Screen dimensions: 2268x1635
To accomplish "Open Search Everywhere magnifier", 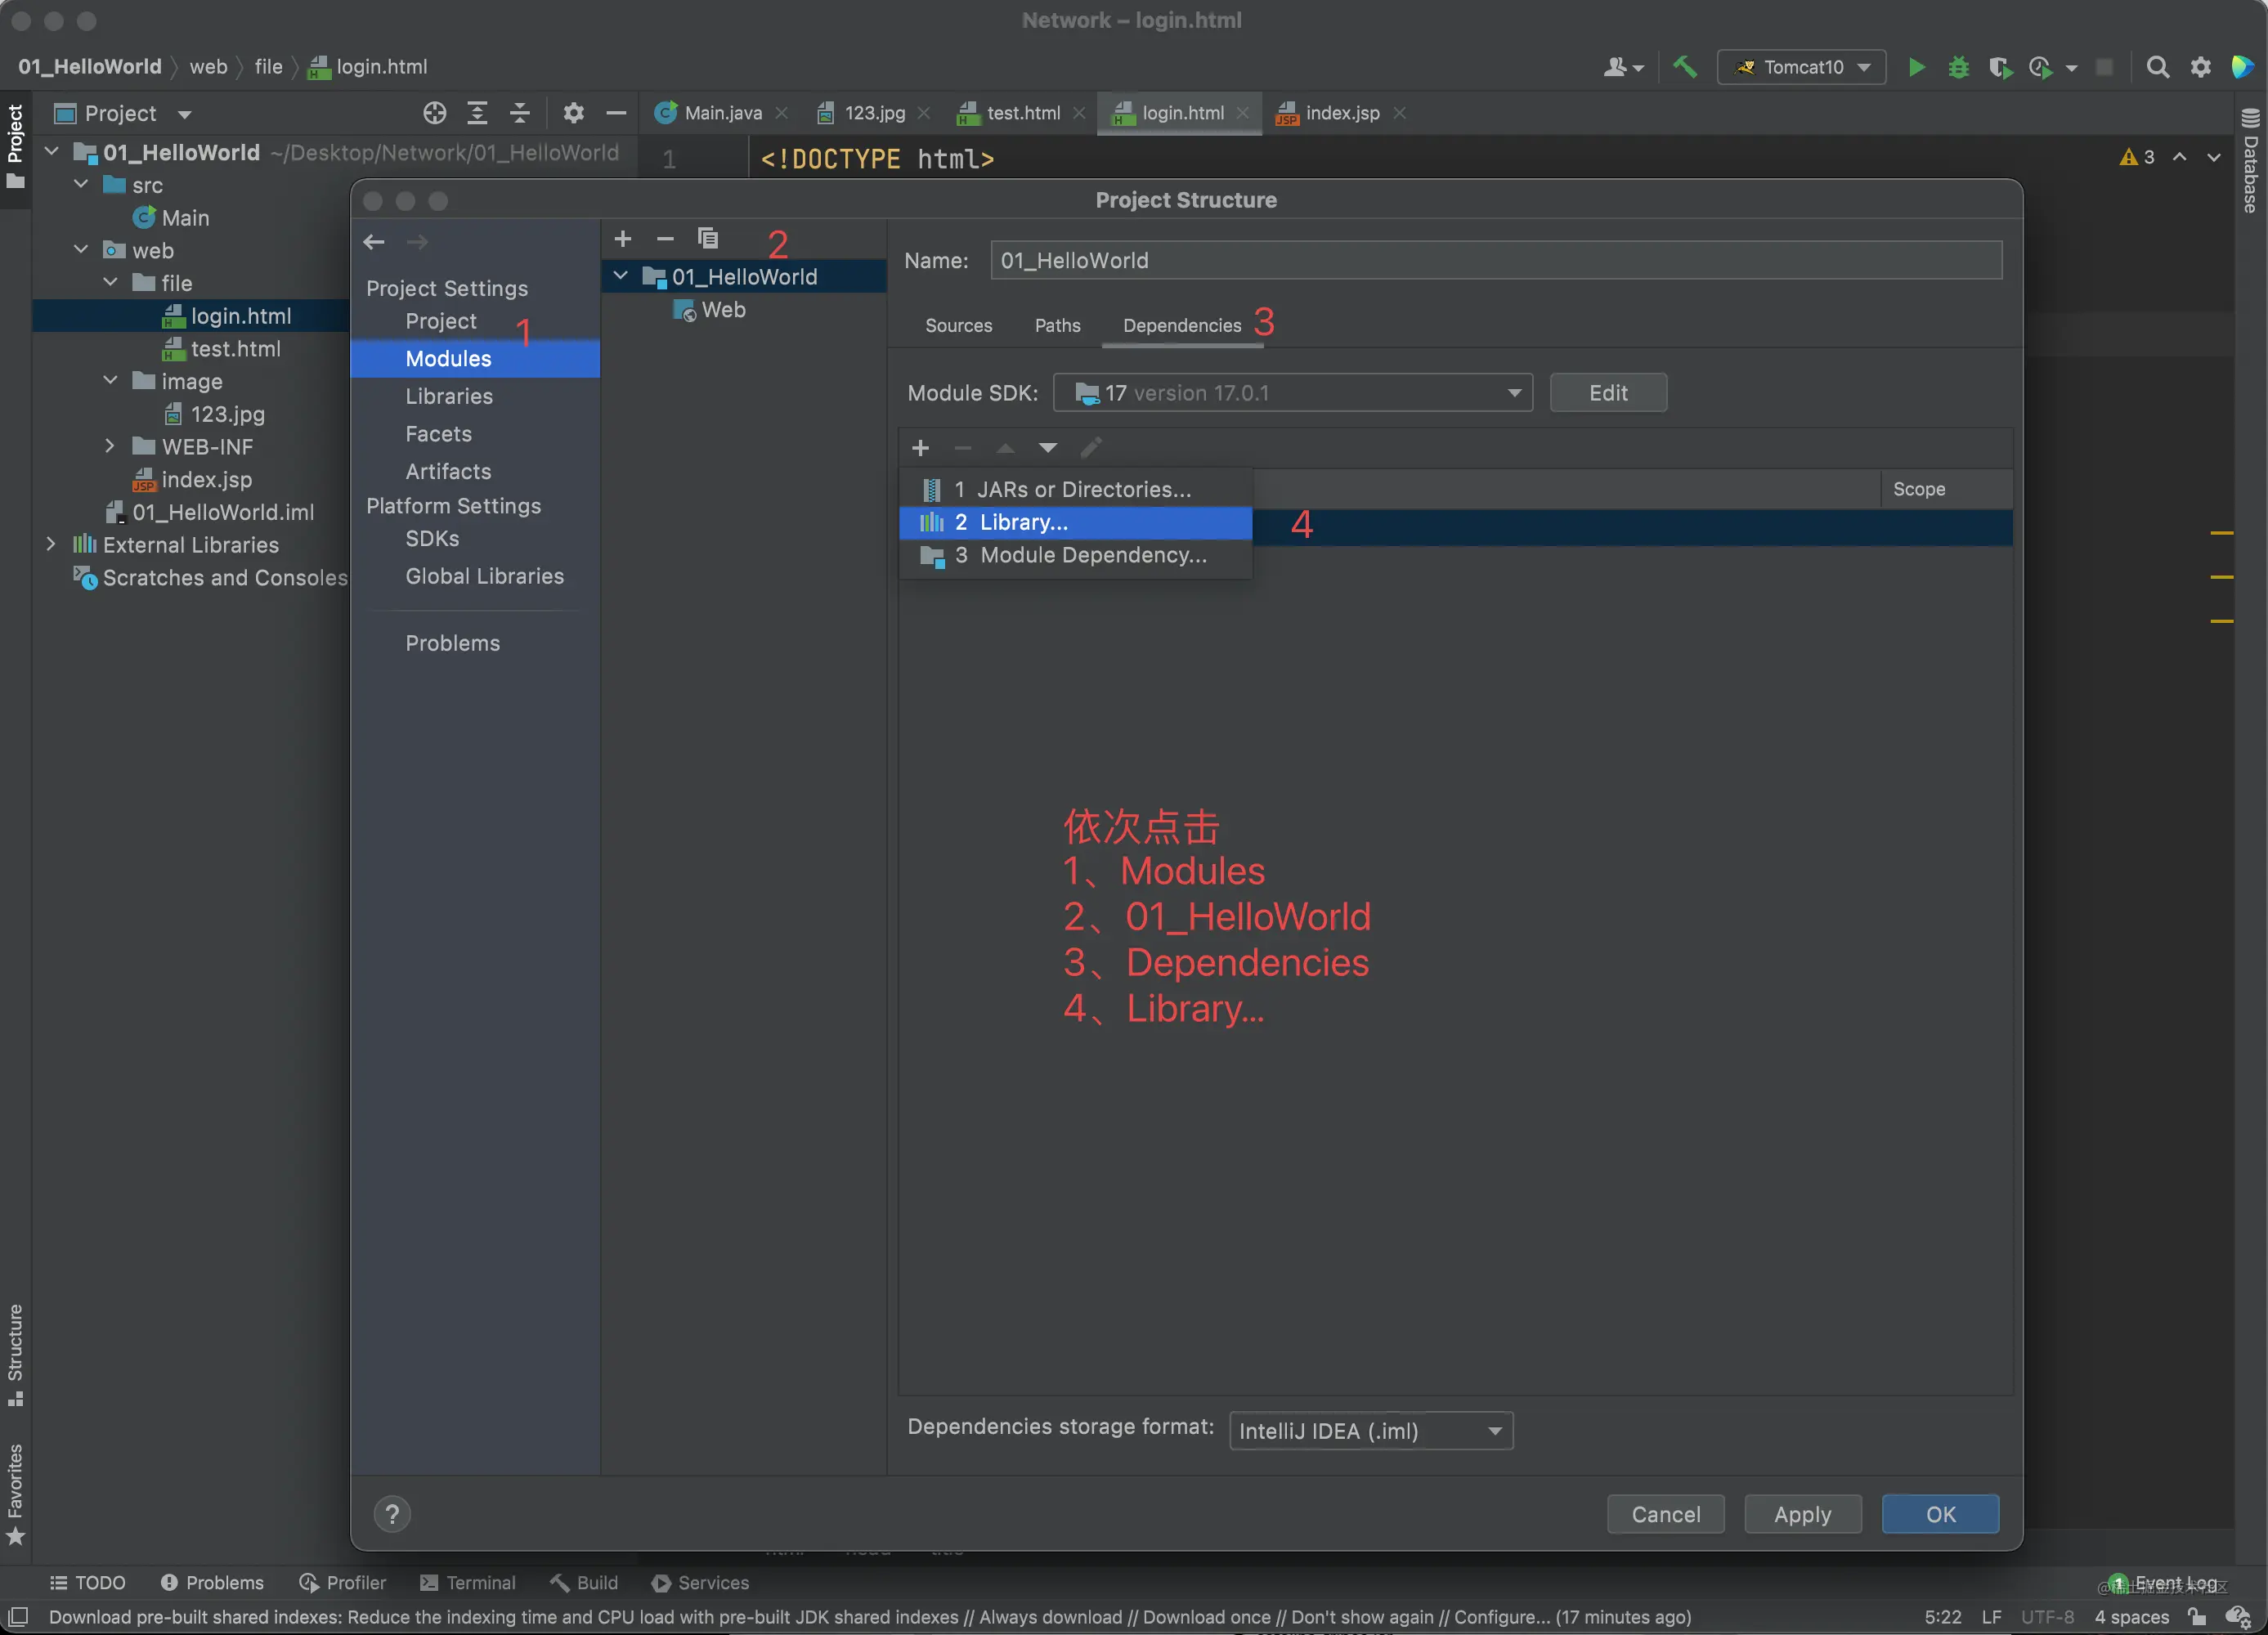I will (x=2157, y=67).
